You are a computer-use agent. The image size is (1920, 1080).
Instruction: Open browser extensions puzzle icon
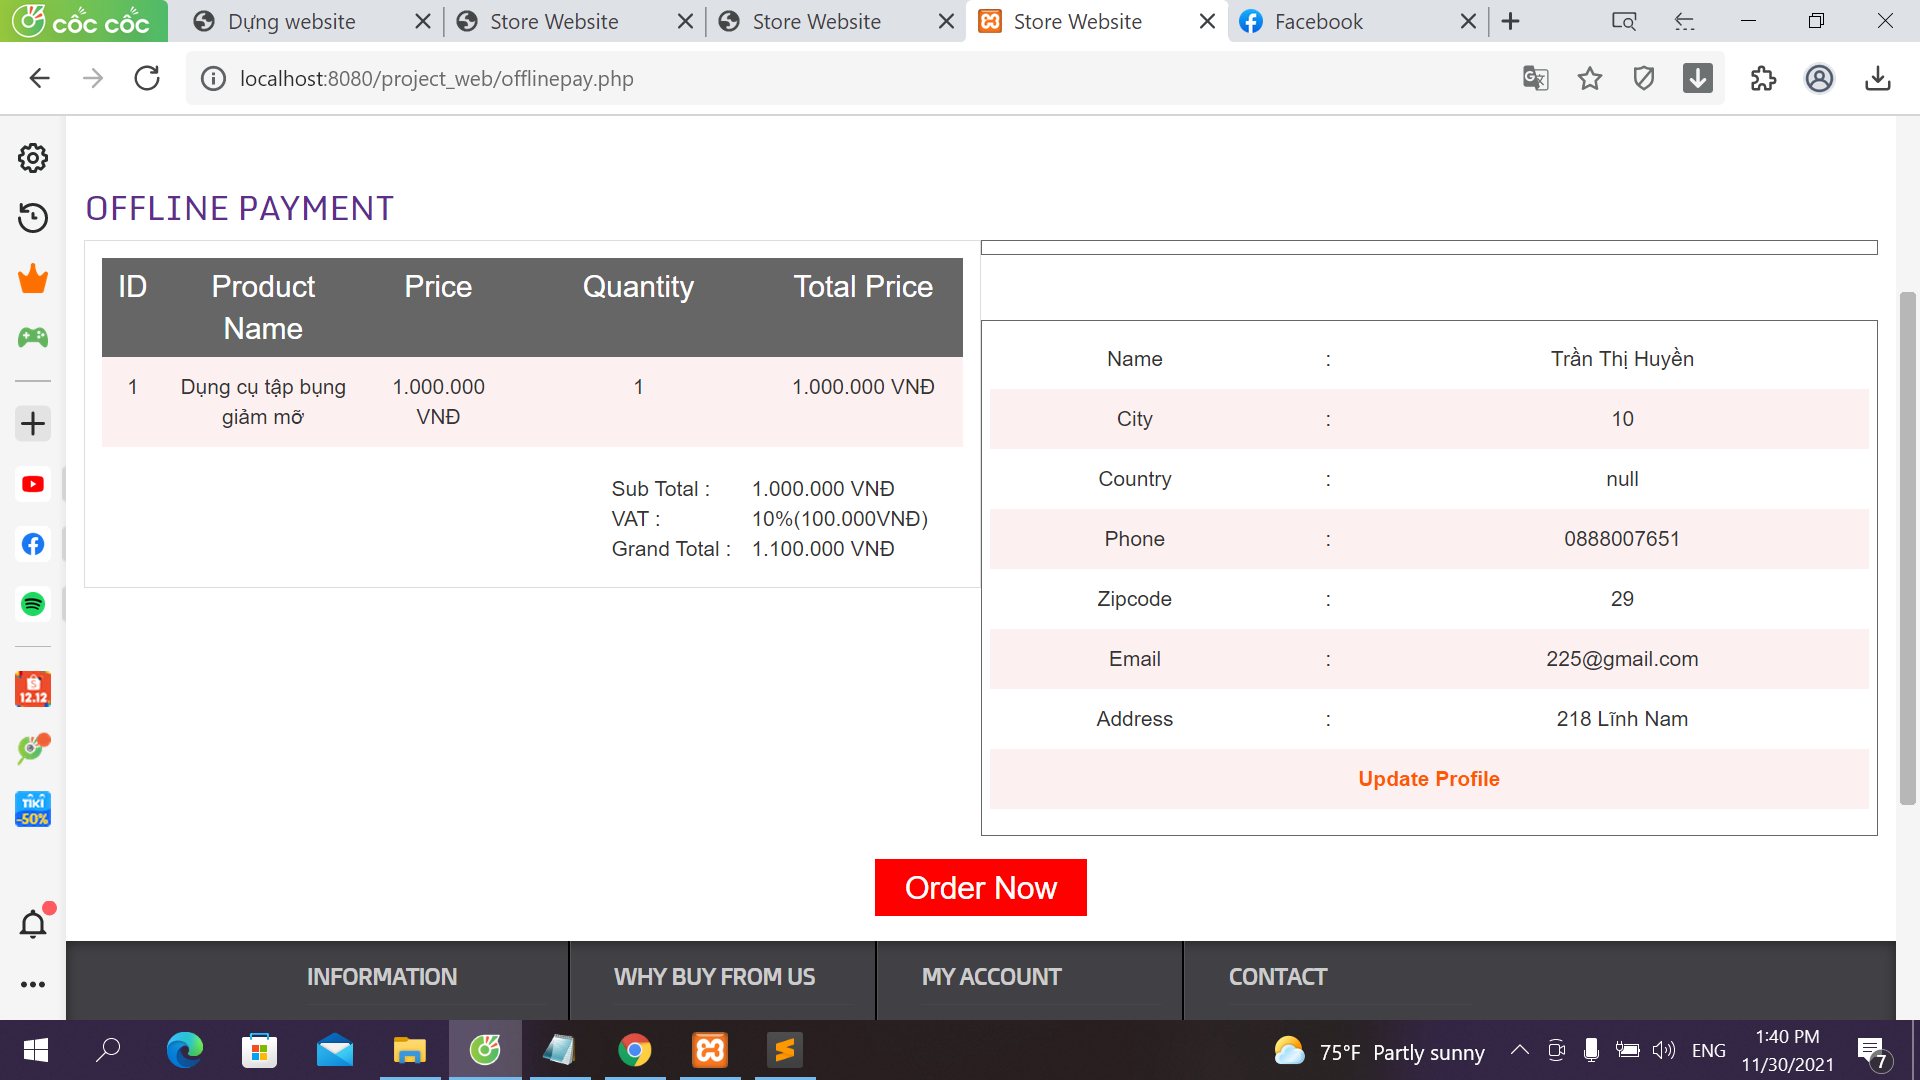(1763, 78)
